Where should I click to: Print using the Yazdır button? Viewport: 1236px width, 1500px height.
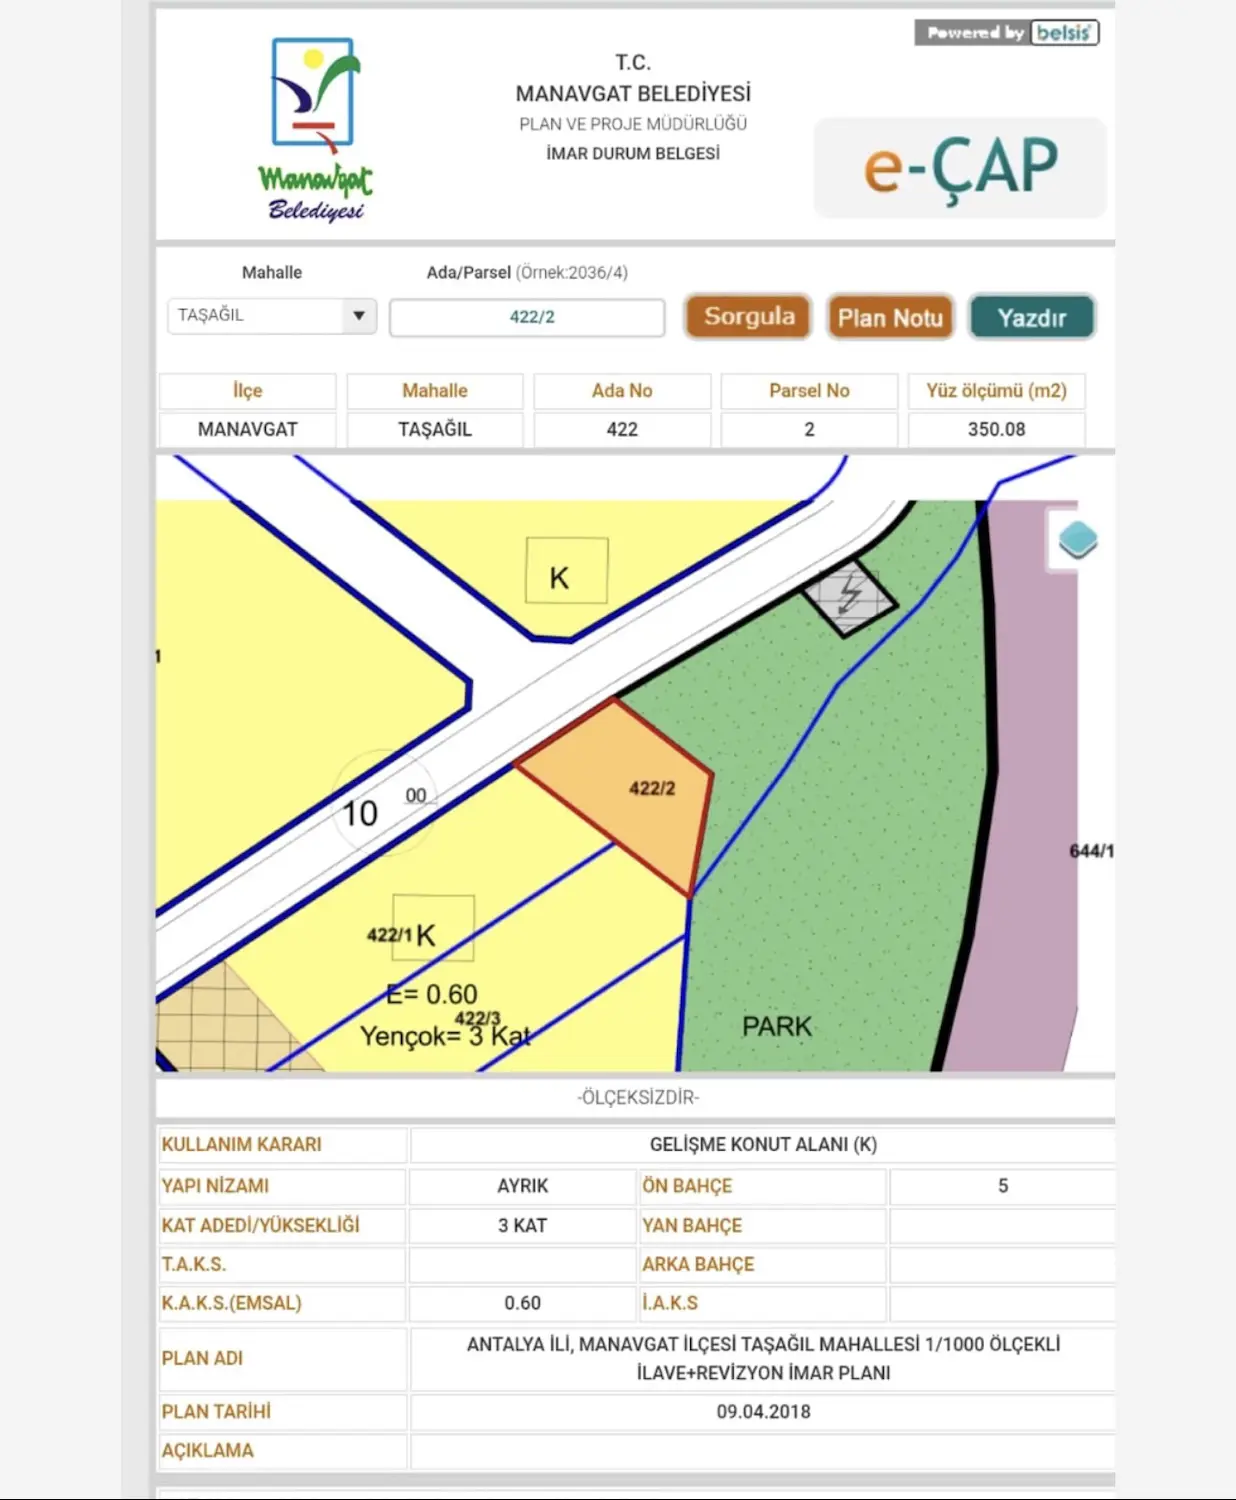(1032, 318)
